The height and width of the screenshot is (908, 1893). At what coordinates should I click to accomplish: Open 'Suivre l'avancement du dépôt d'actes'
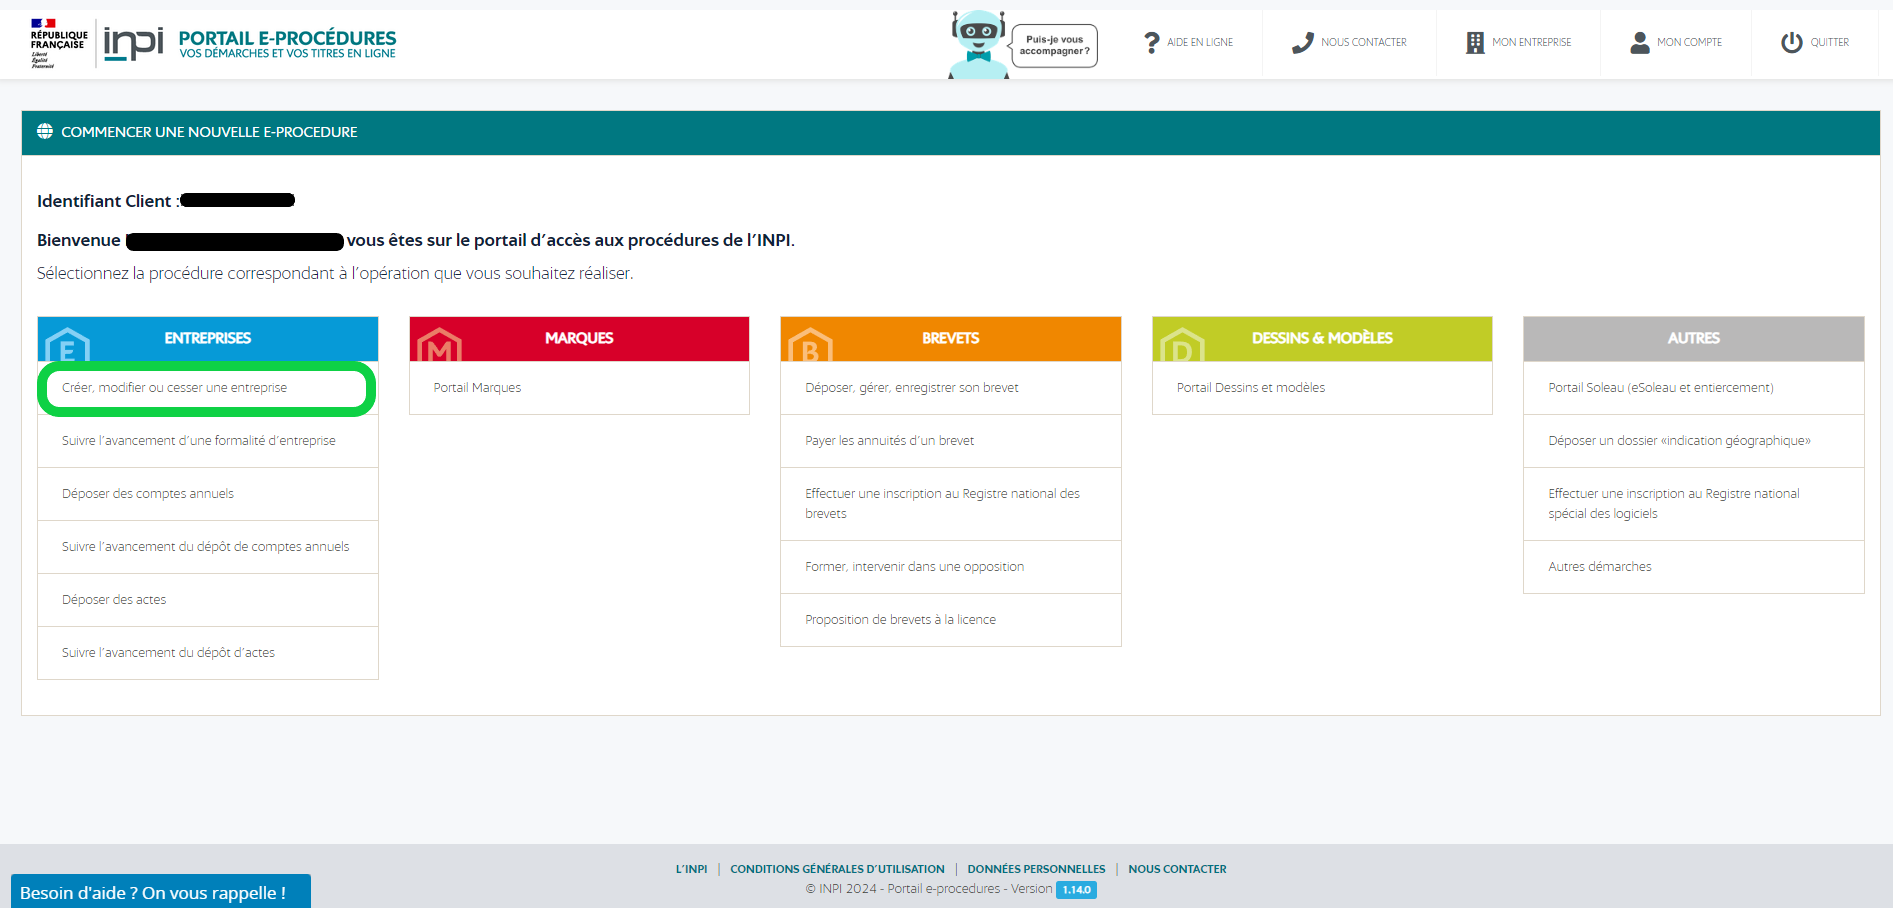click(x=208, y=653)
